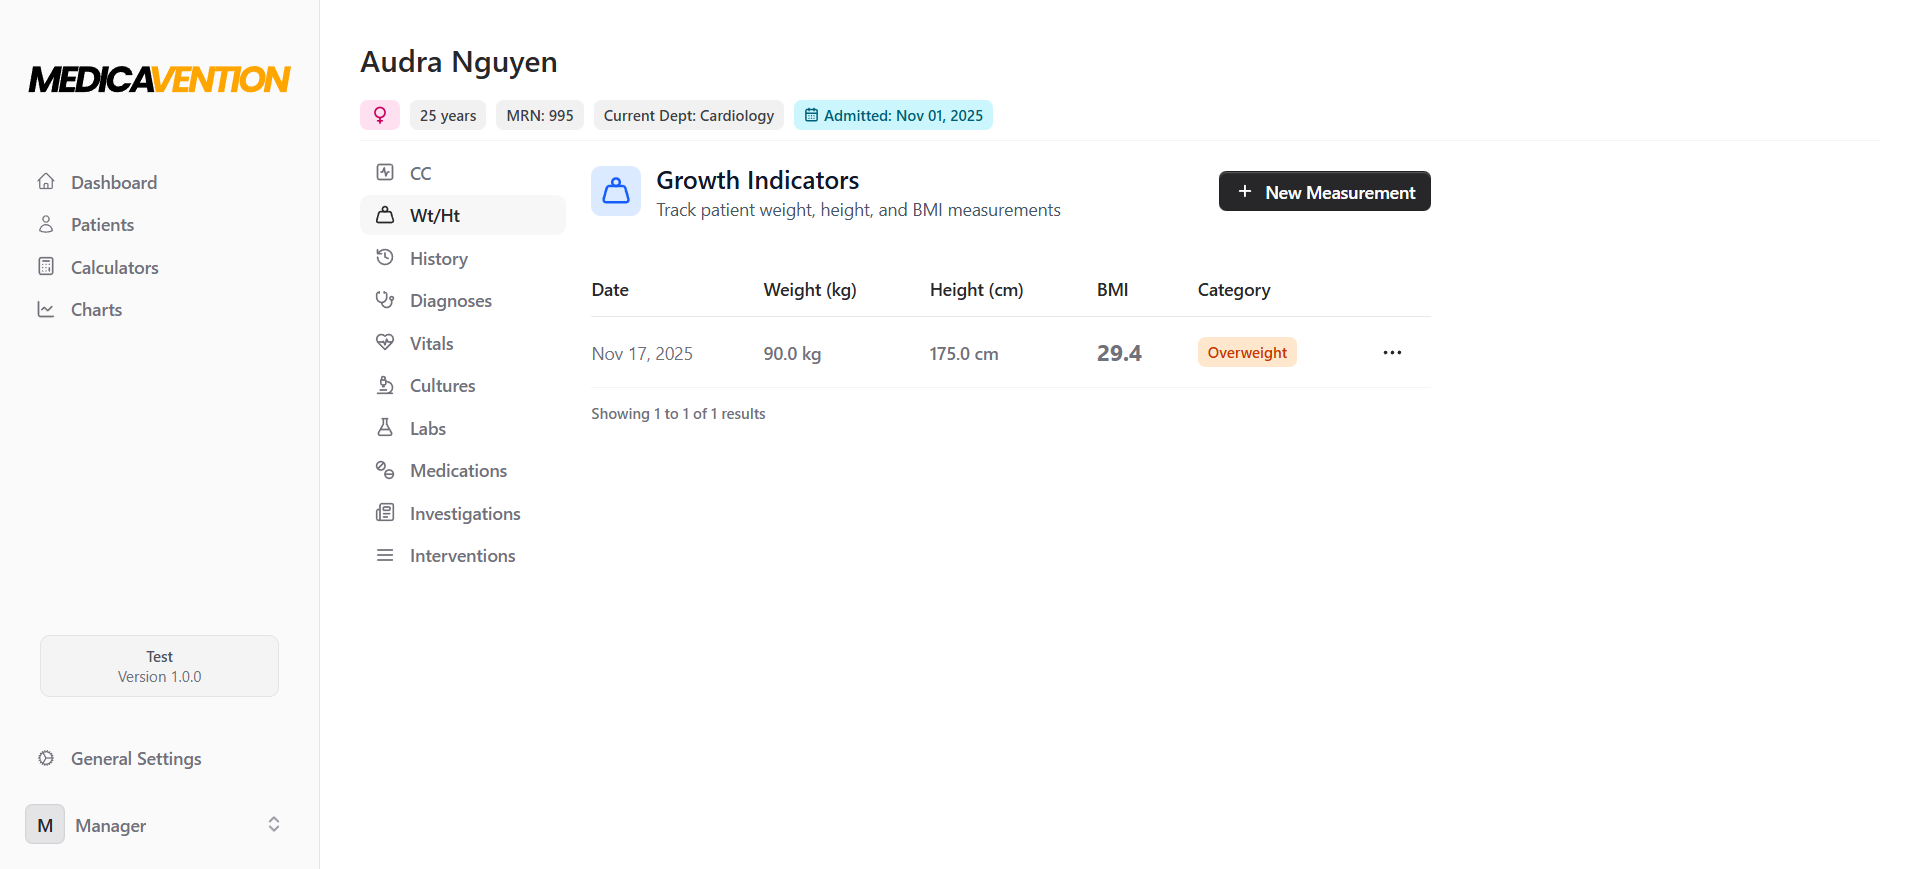Viewport: 1920px width, 869px height.
Task: Click the Wt/Ht weight icon in patient menu
Action: click(x=385, y=215)
